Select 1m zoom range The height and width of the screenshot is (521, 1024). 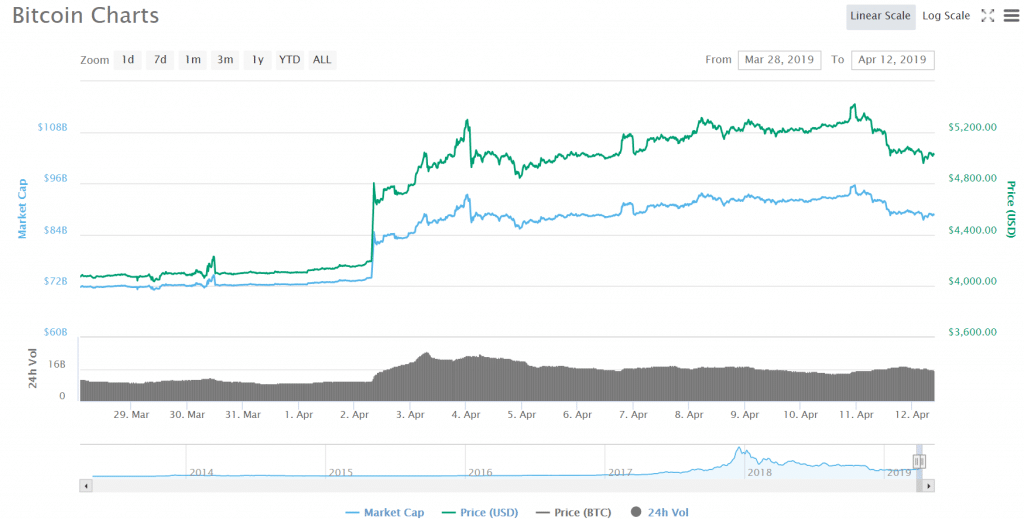tap(192, 60)
